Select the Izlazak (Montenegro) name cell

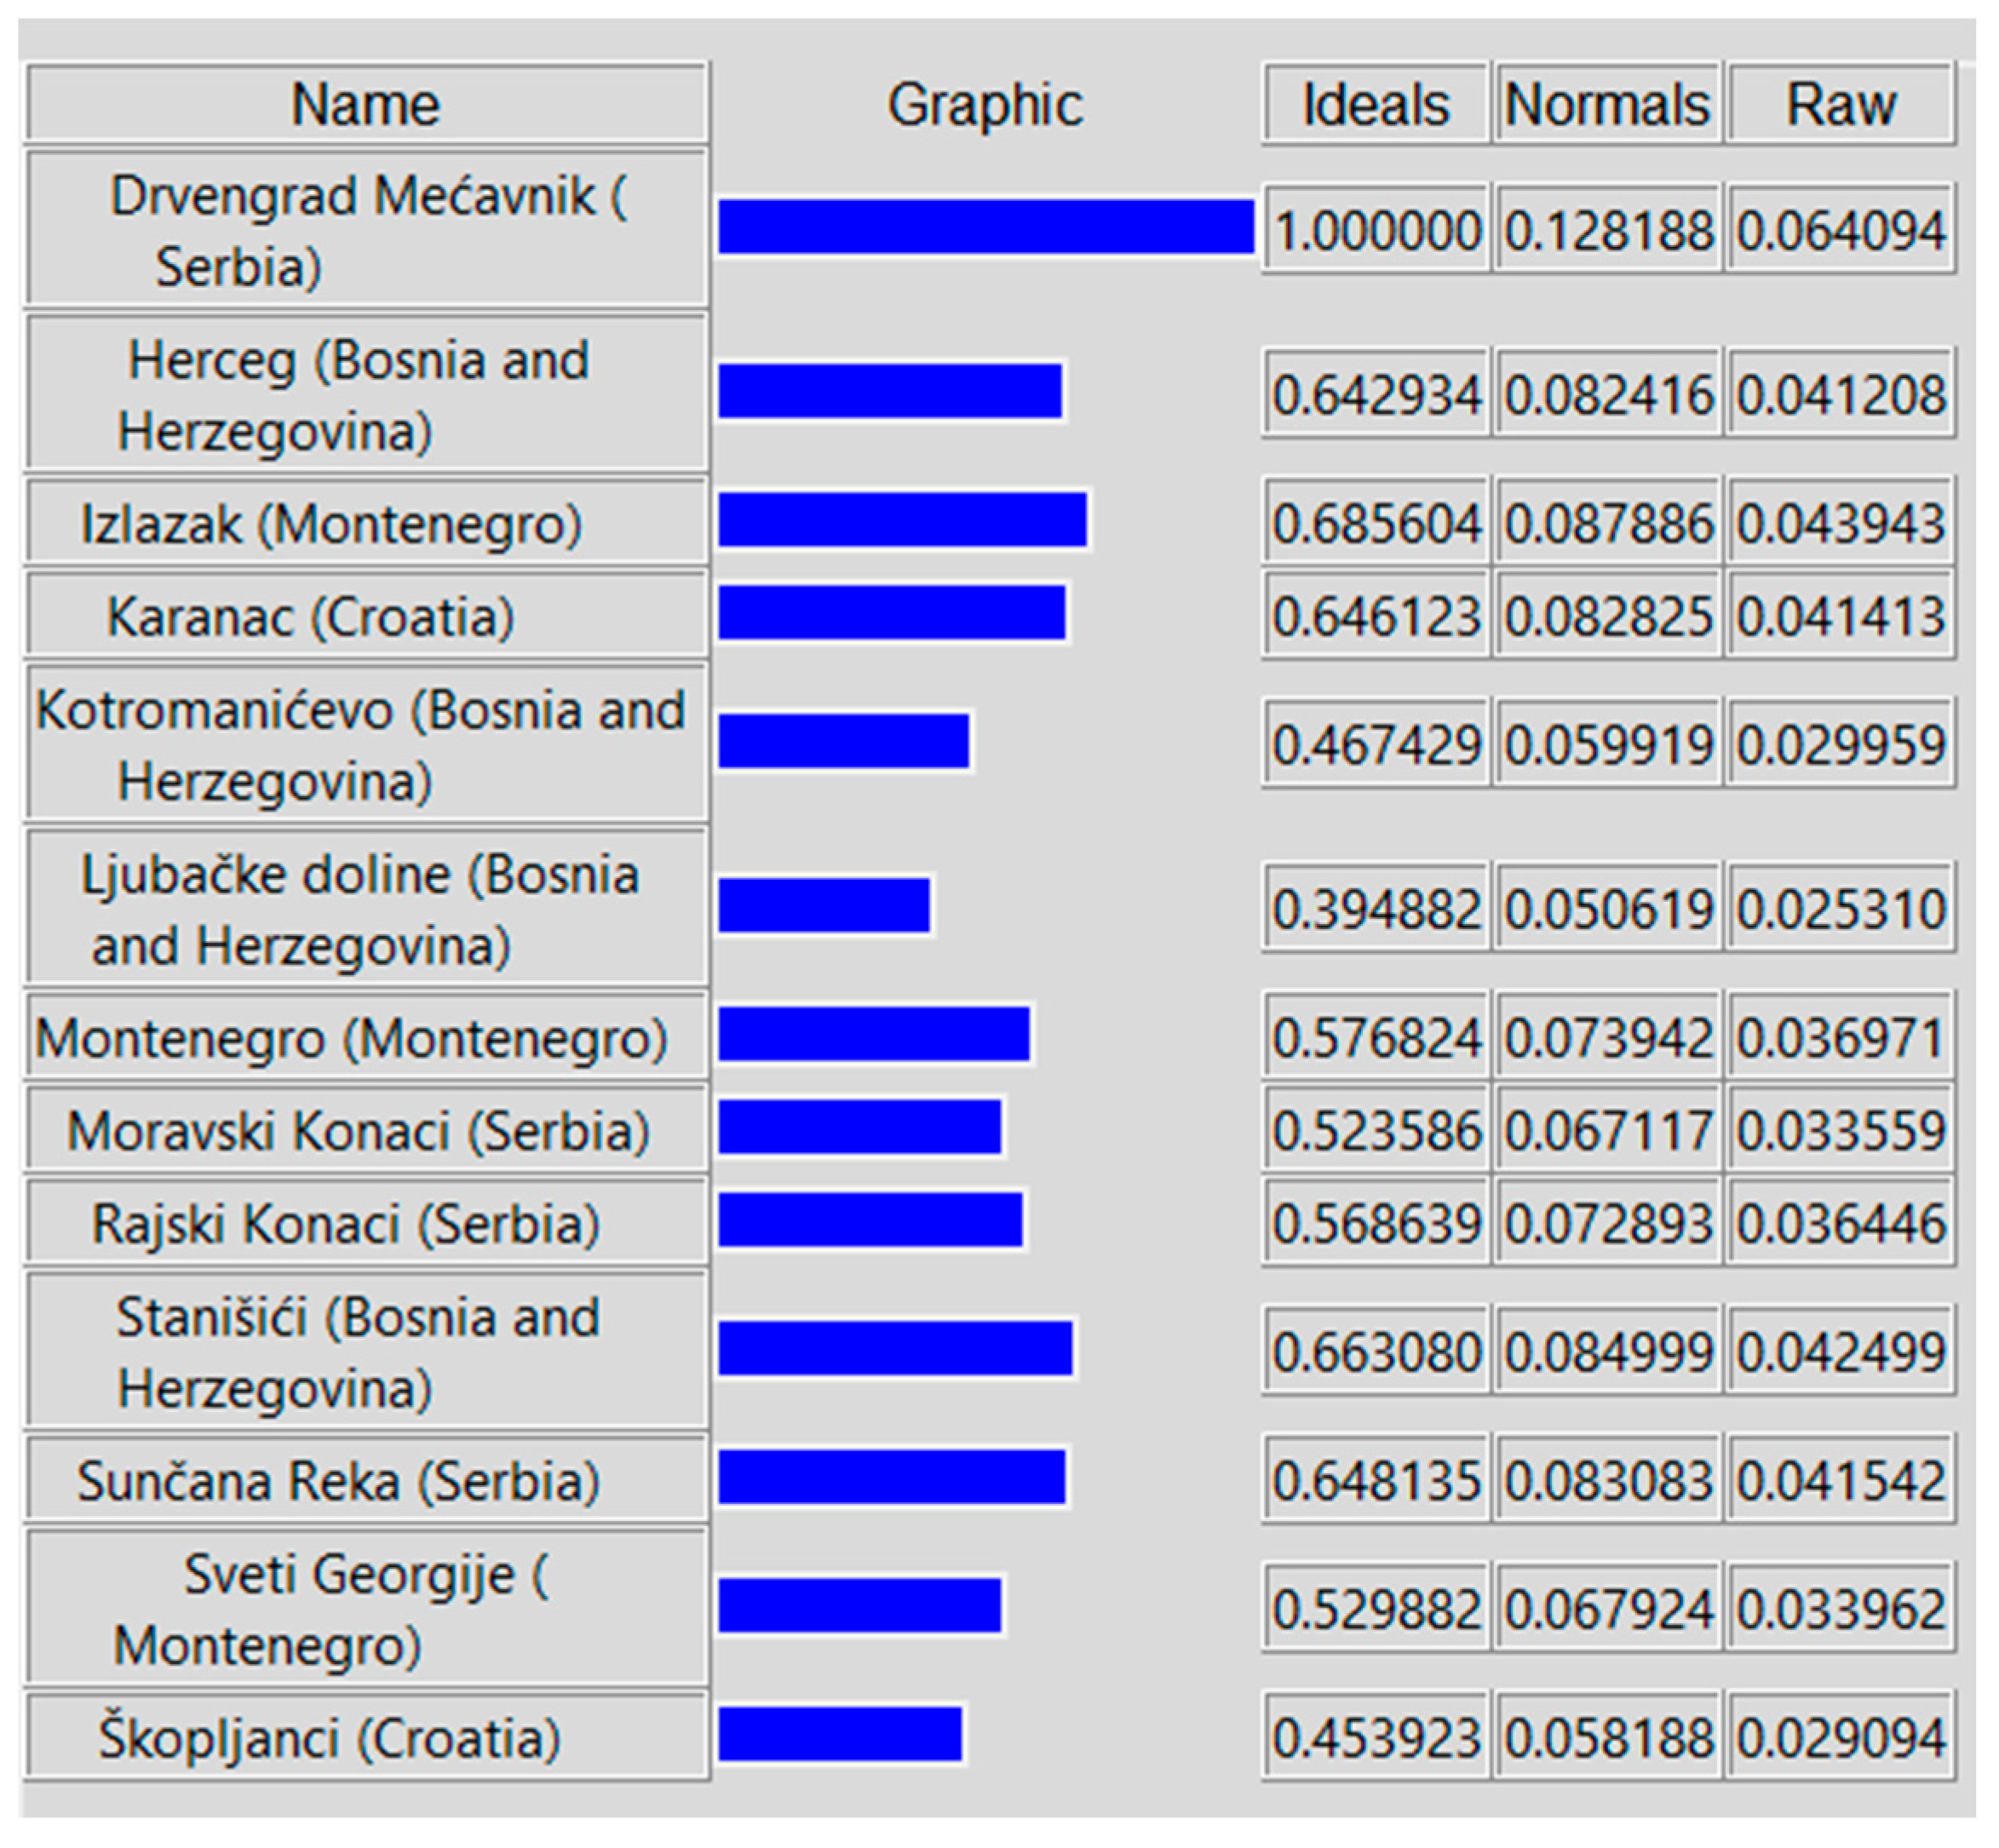point(366,523)
